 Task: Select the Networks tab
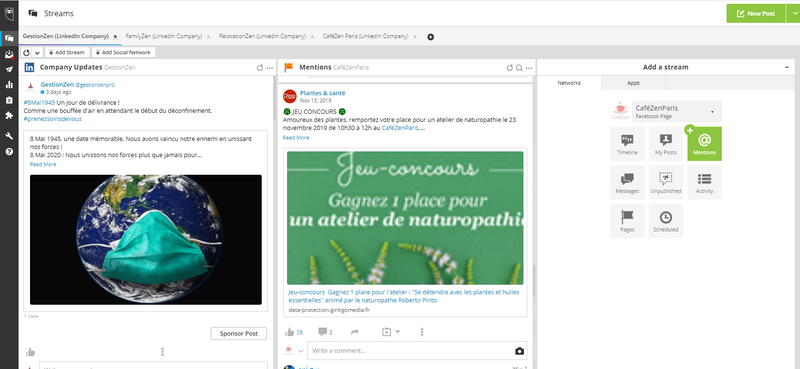(569, 83)
